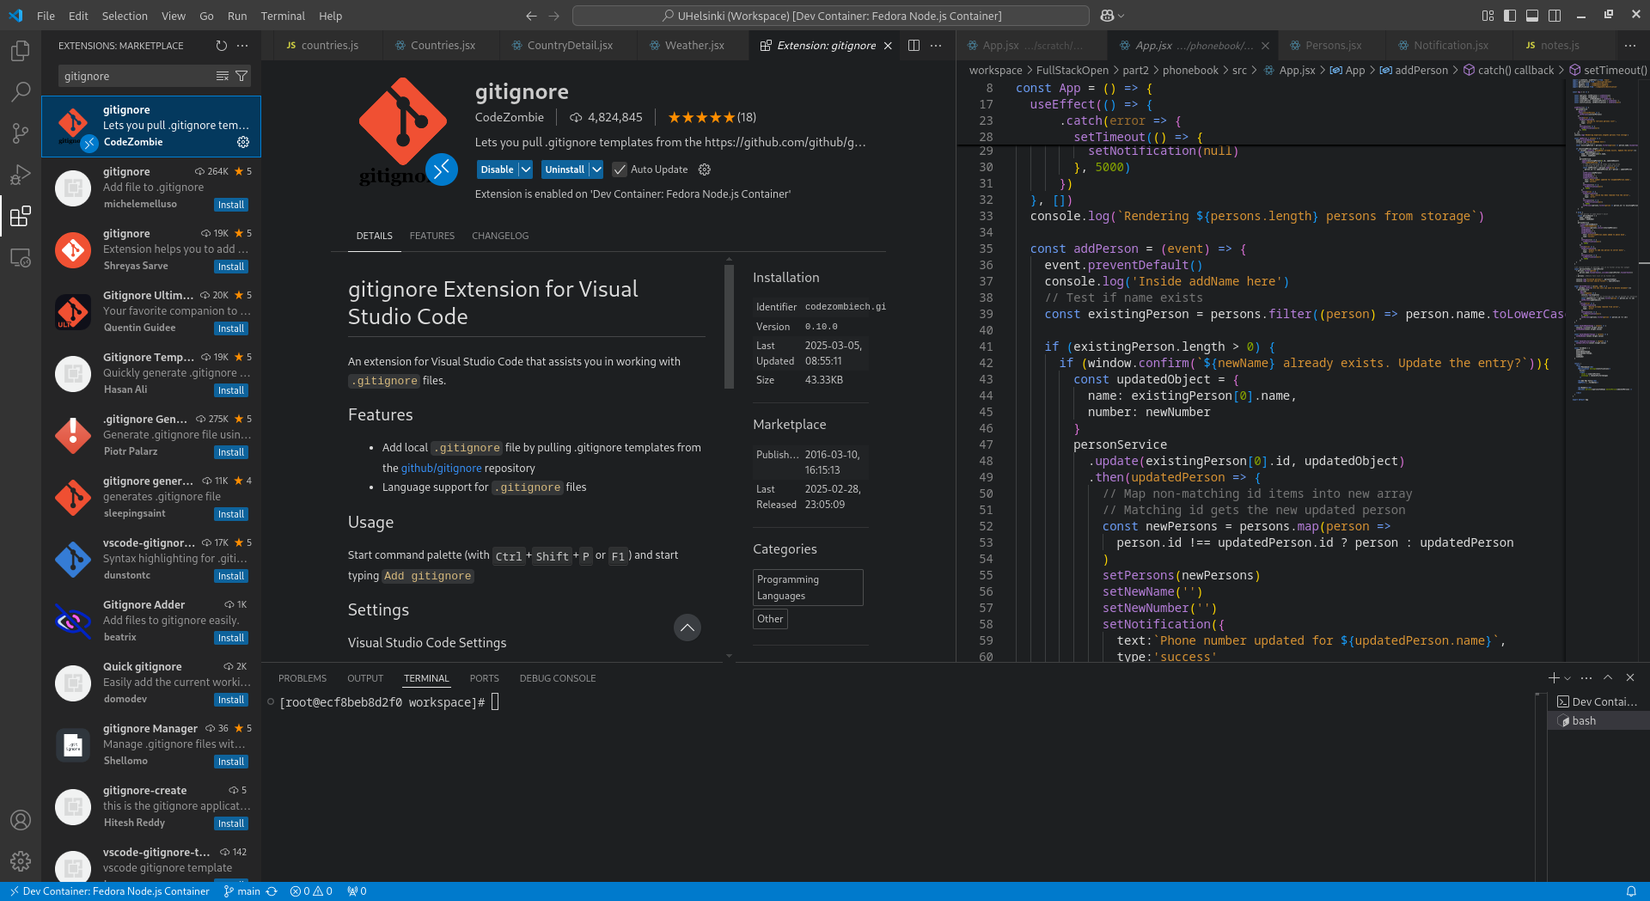Install the Gitignore Adder extension
1650x901 pixels.
(x=230, y=637)
